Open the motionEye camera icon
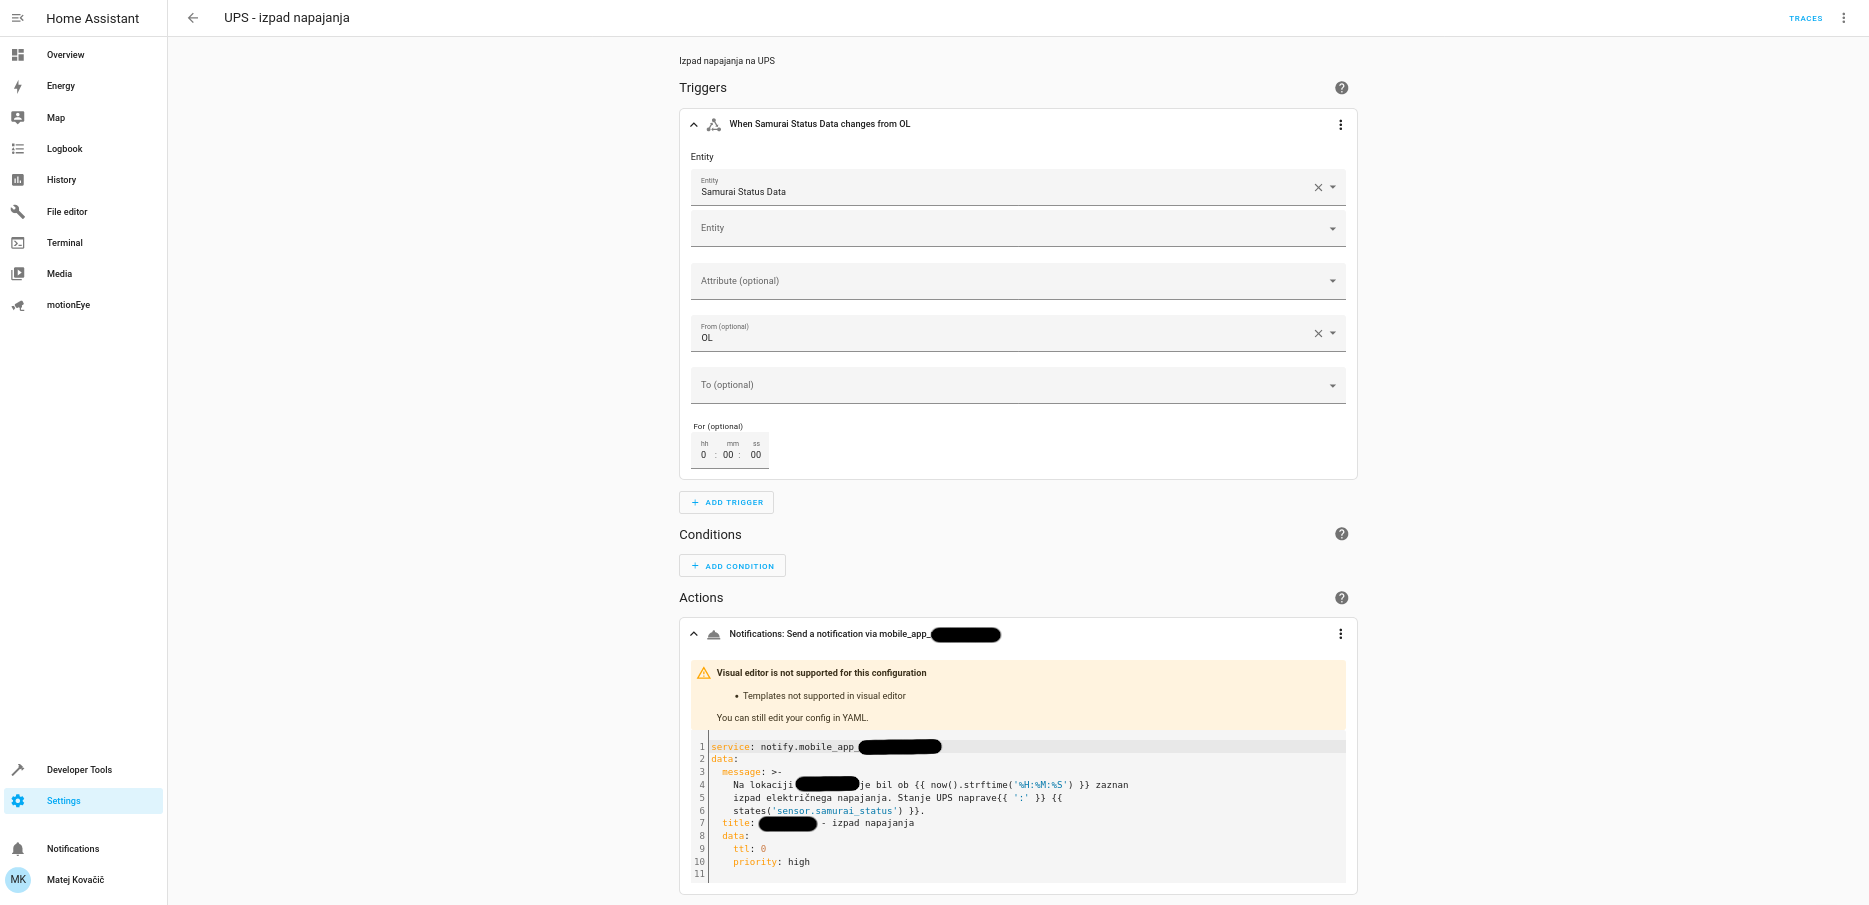 [18, 305]
